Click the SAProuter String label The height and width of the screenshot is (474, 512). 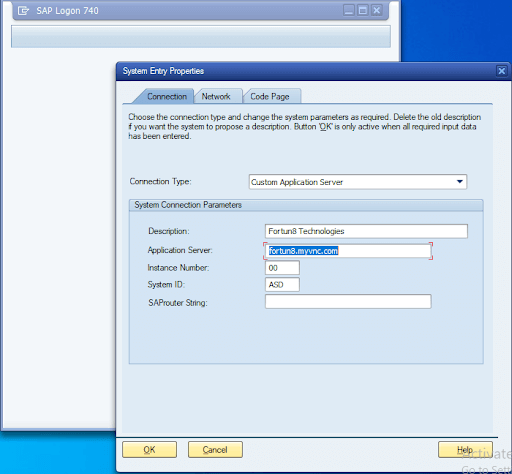178,303
